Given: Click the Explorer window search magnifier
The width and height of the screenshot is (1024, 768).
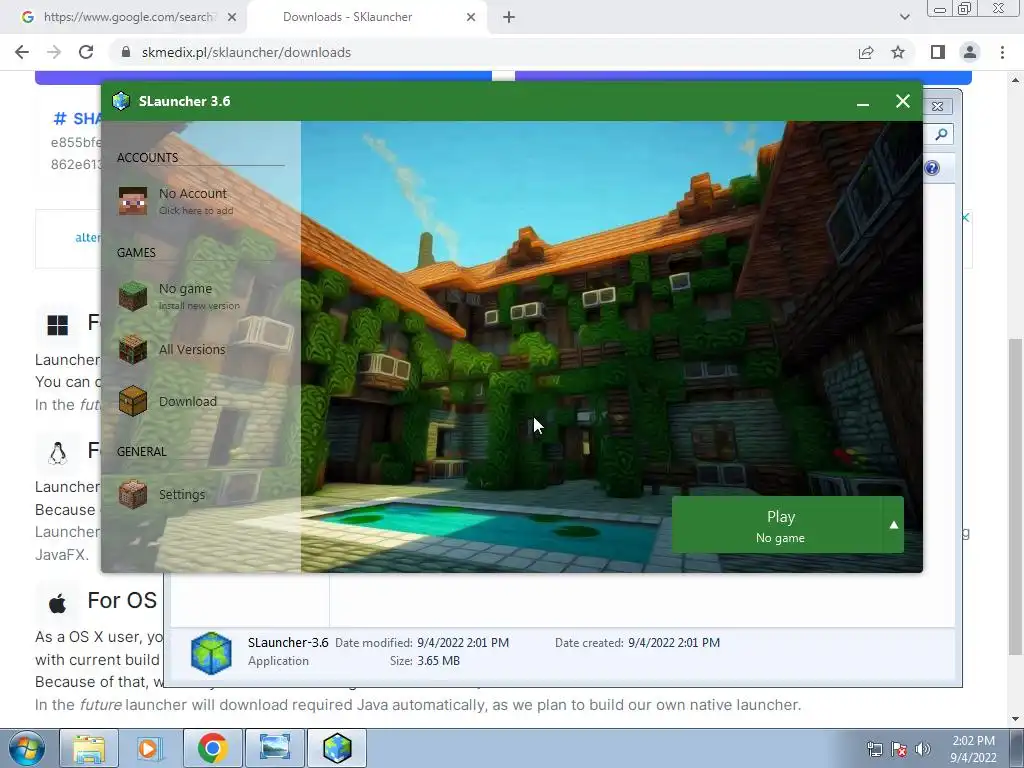Looking at the screenshot, I should tap(941, 135).
